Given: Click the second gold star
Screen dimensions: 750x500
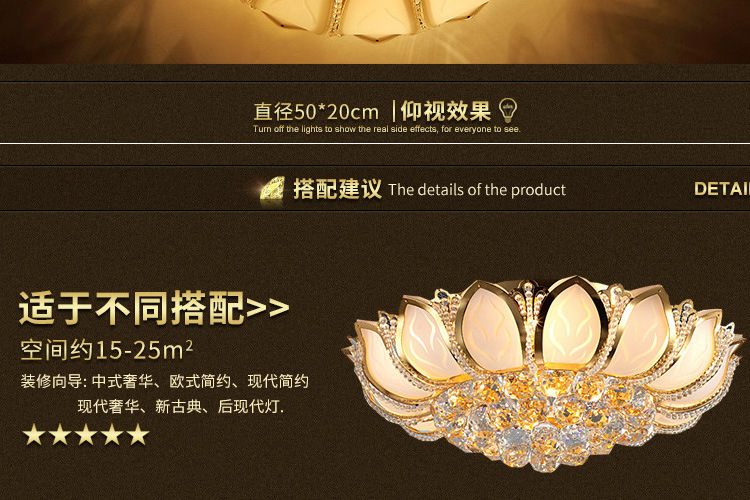Looking at the screenshot, I should pos(60,434).
